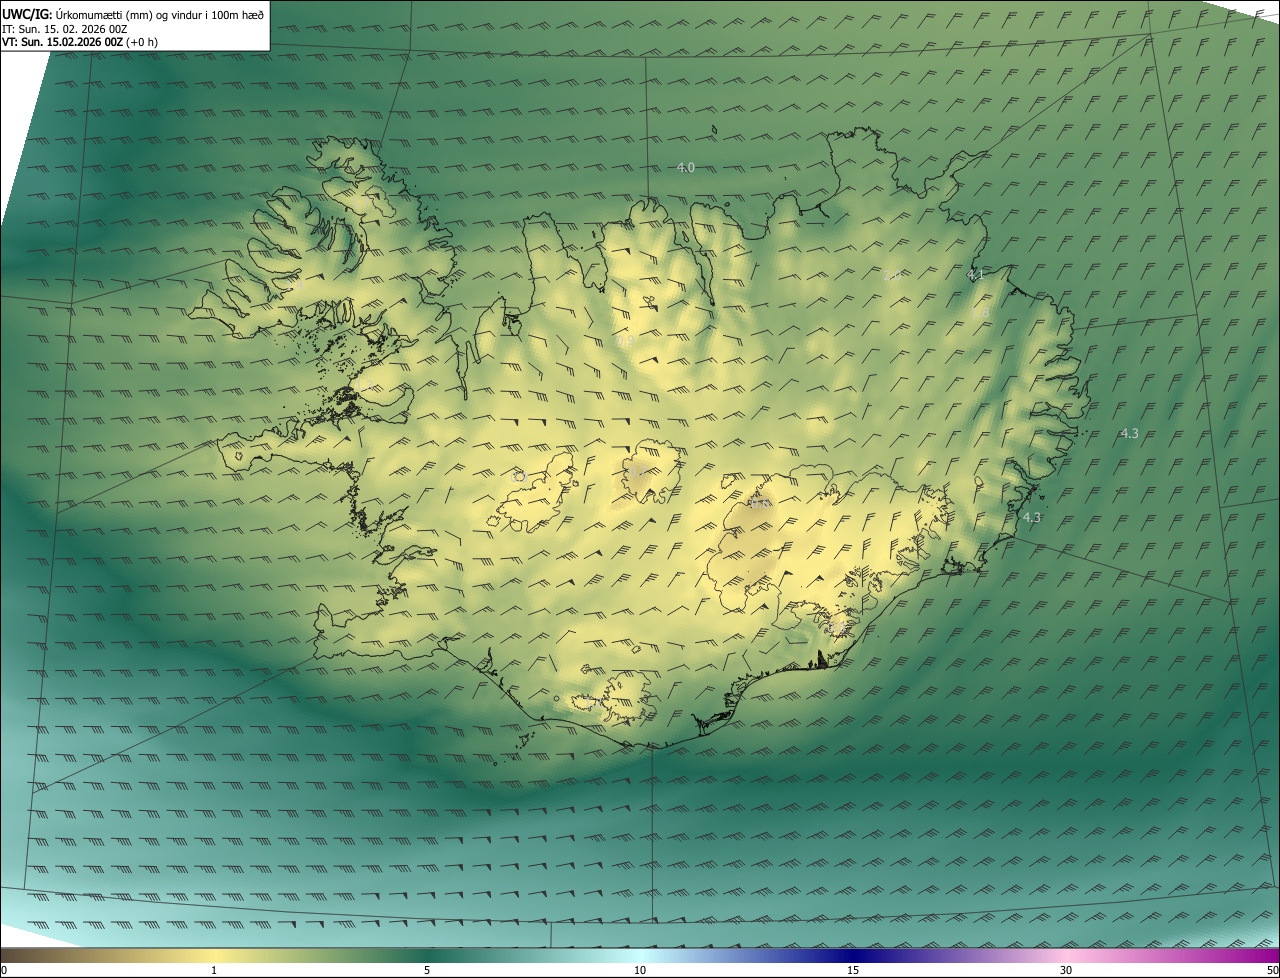Screen dimensions: 1280x978
Task: Click the '5' tick on the color scale
Action: 427,971
